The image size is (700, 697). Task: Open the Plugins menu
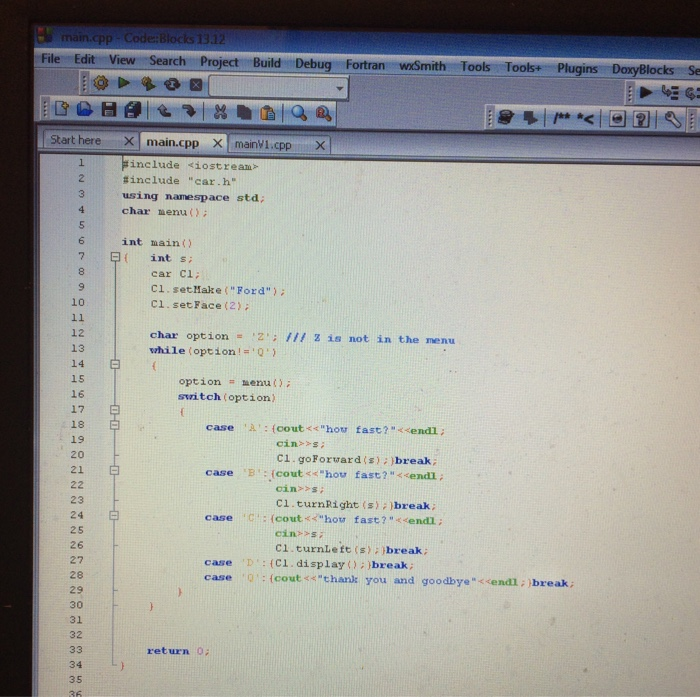pyautogui.click(x=577, y=69)
